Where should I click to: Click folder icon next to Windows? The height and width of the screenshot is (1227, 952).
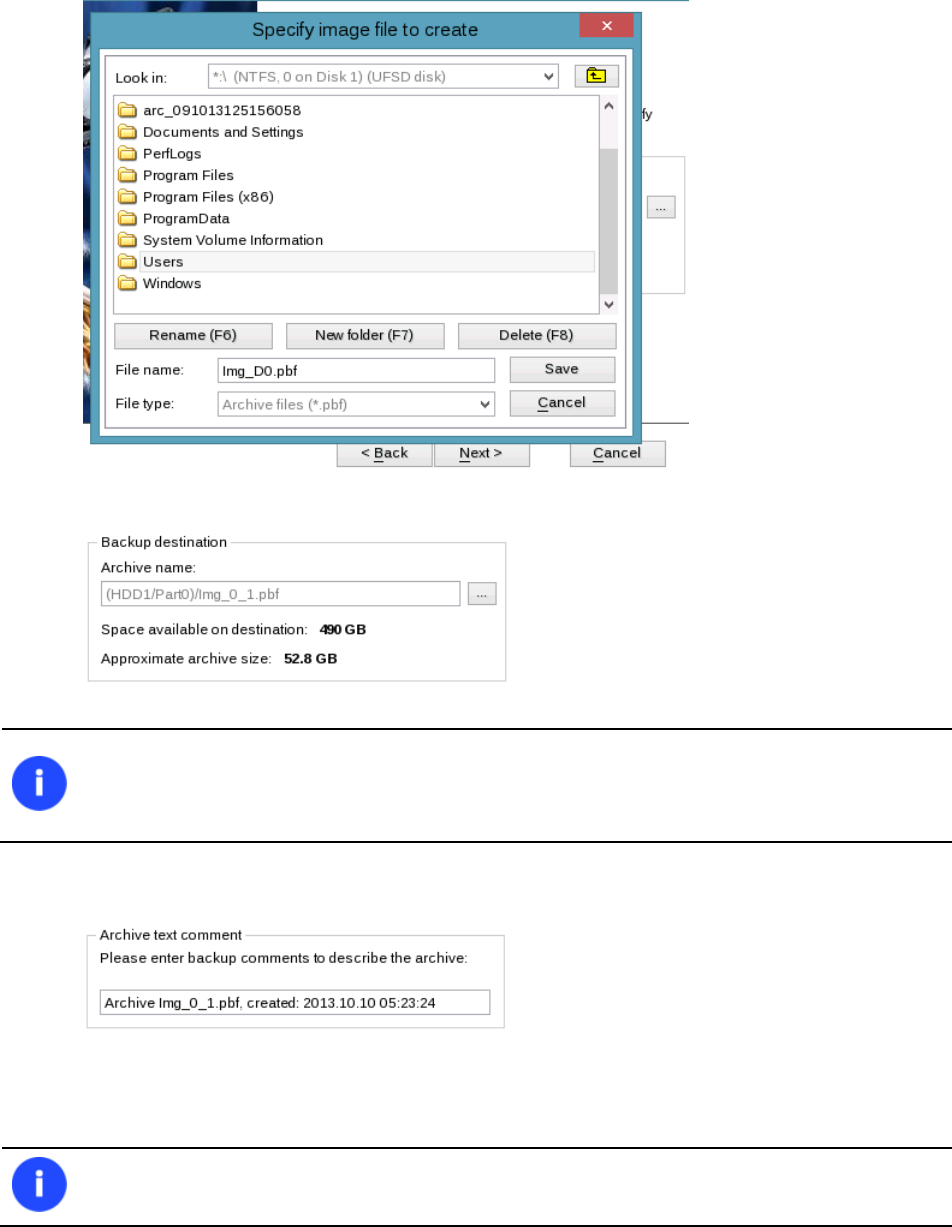click(x=127, y=283)
